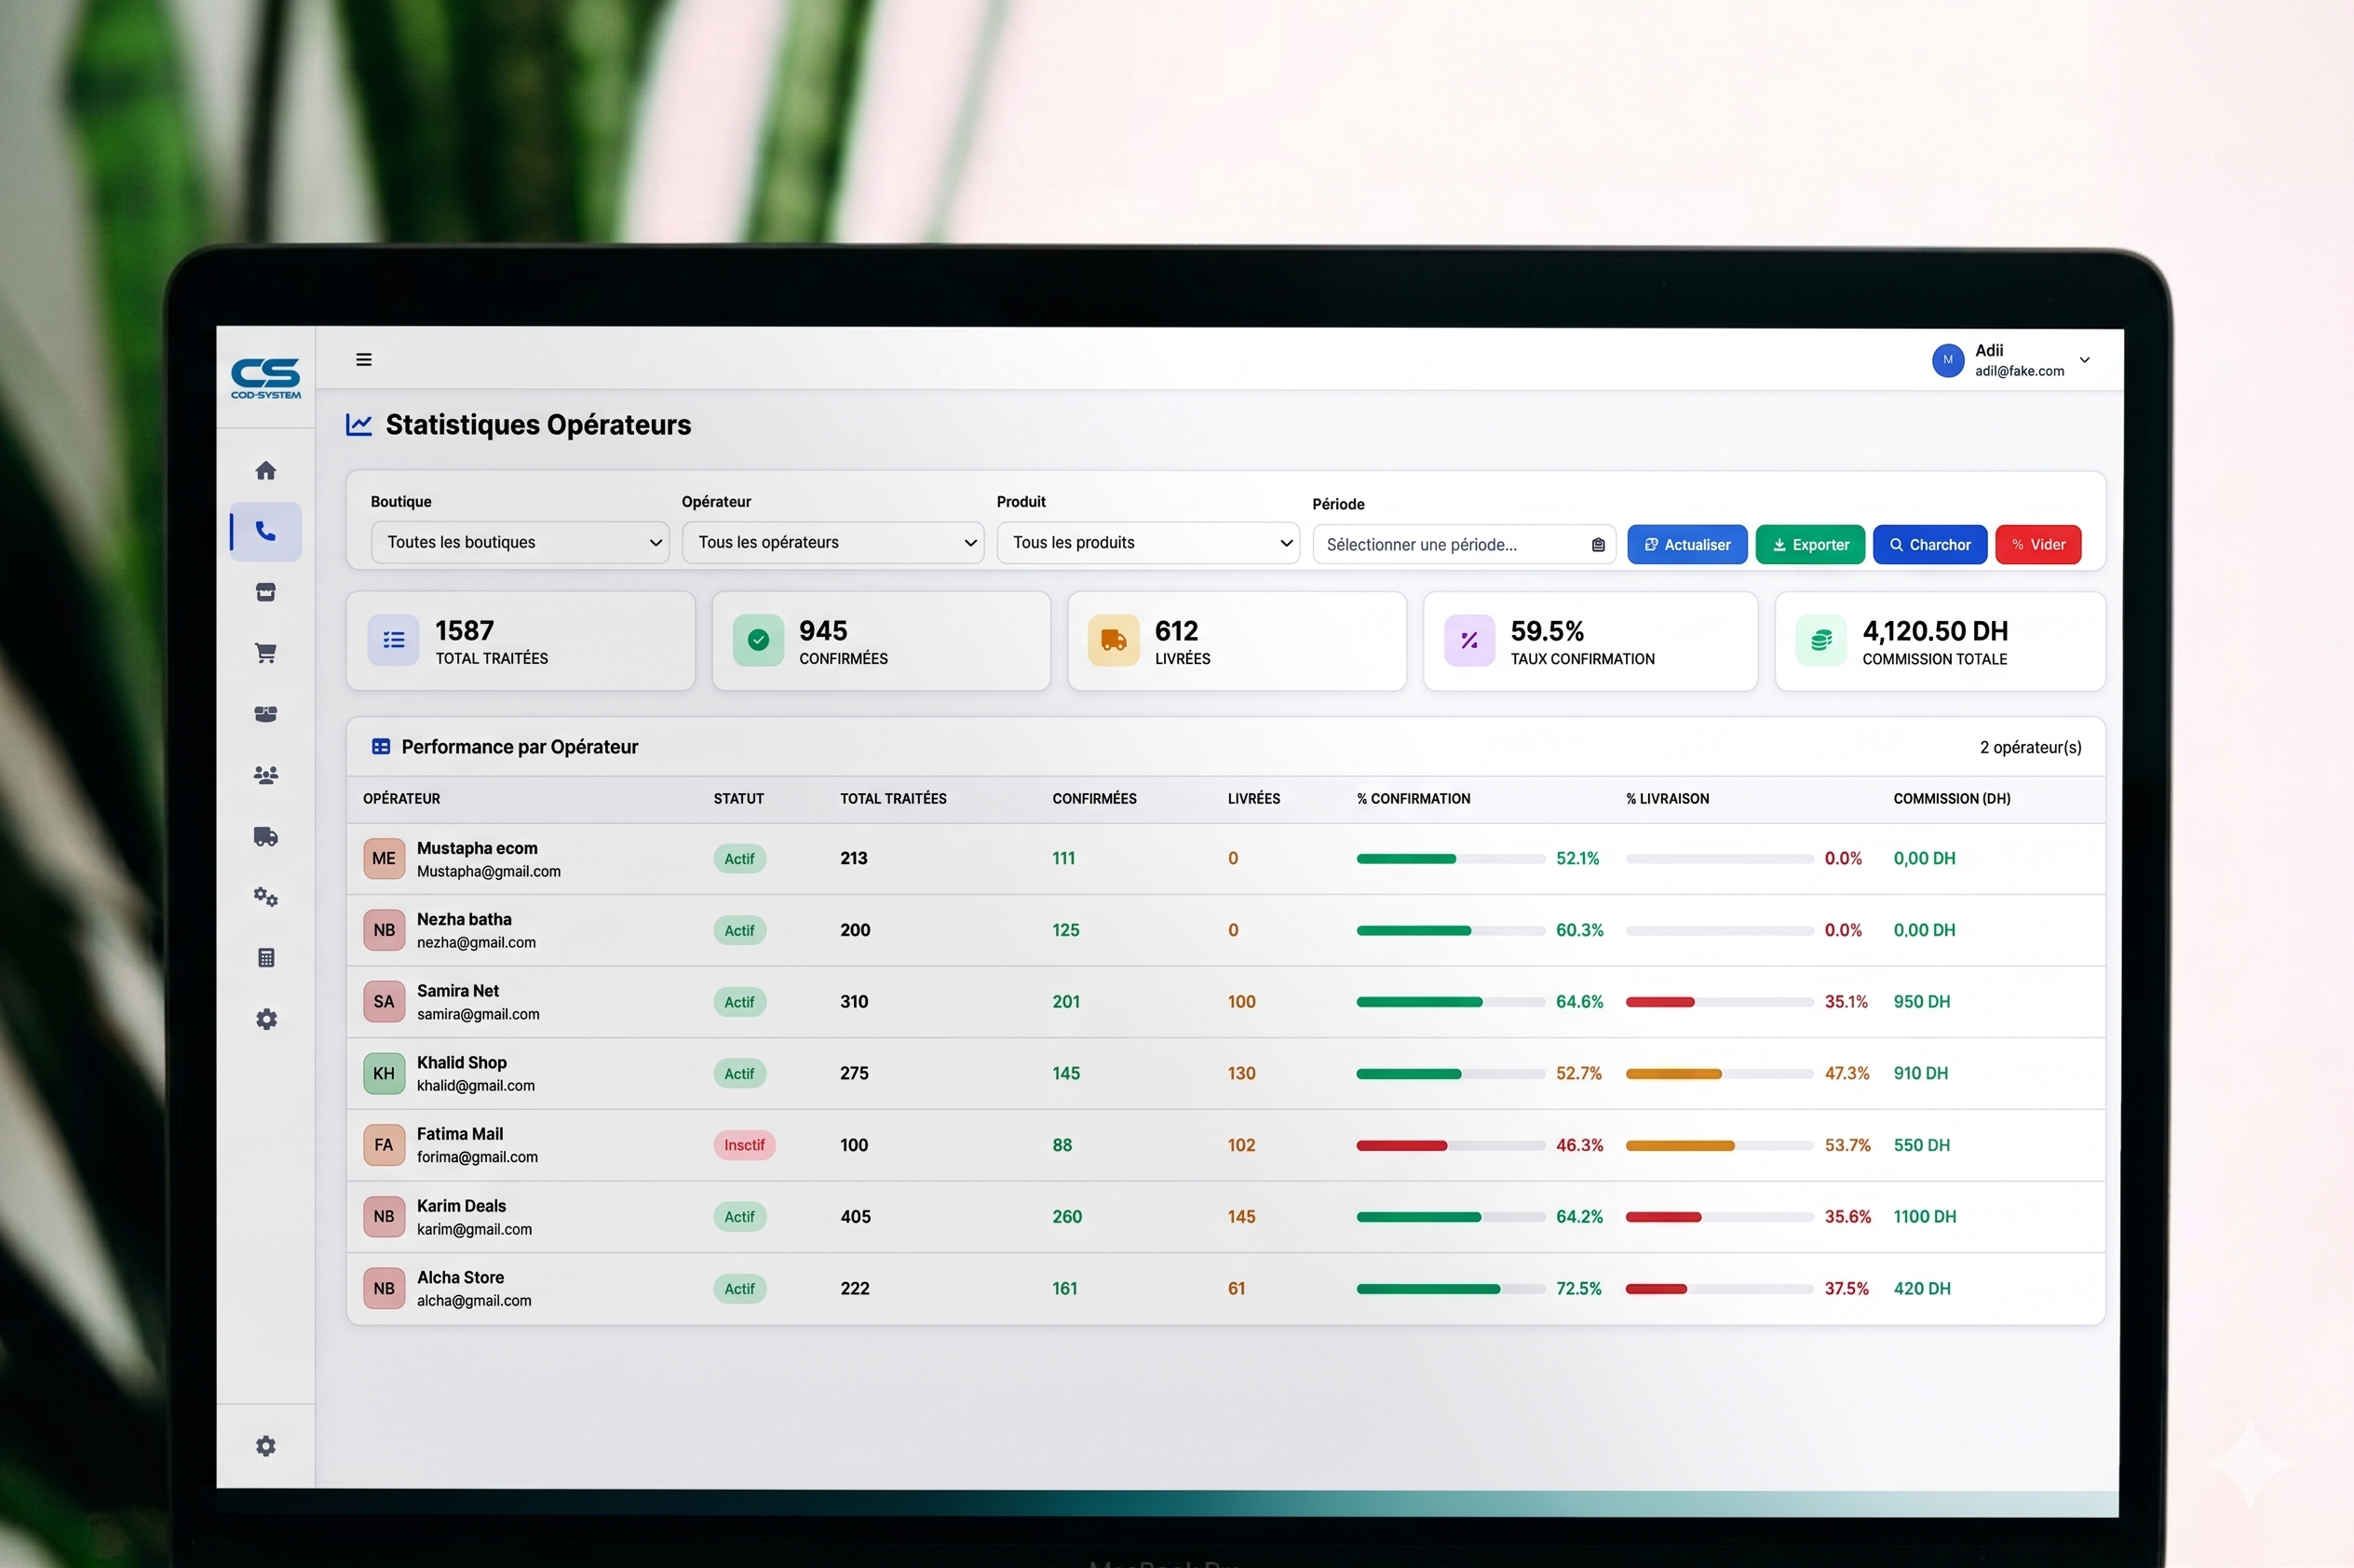Screen dimensions: 2354x1568
Task: Click the Khalid Shop operator name
Action: point(462,1063)
